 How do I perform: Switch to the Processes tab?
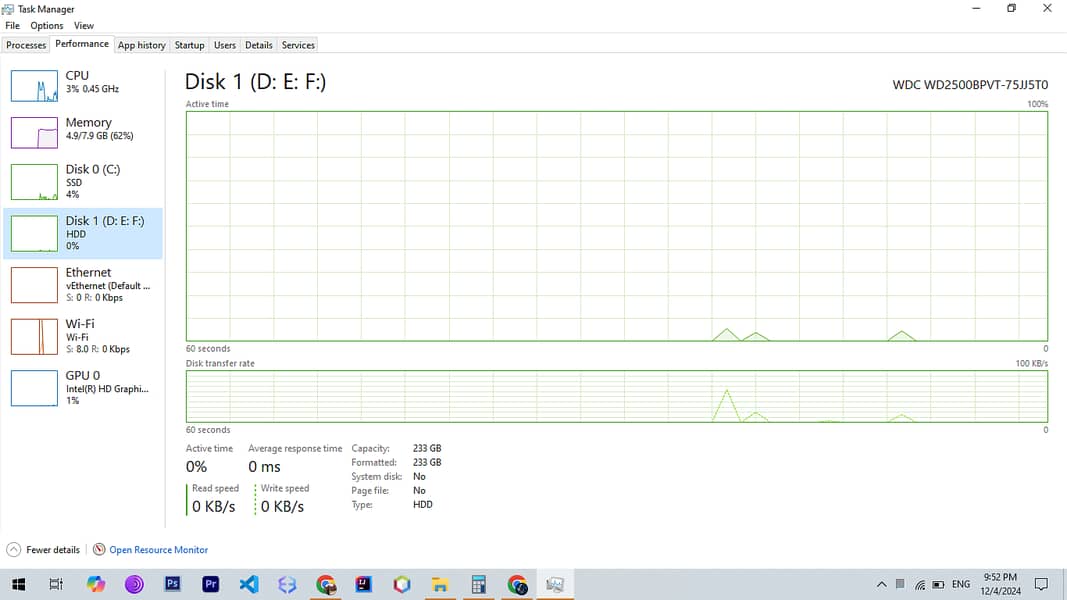pyautogui.click(x=26, y=45)
